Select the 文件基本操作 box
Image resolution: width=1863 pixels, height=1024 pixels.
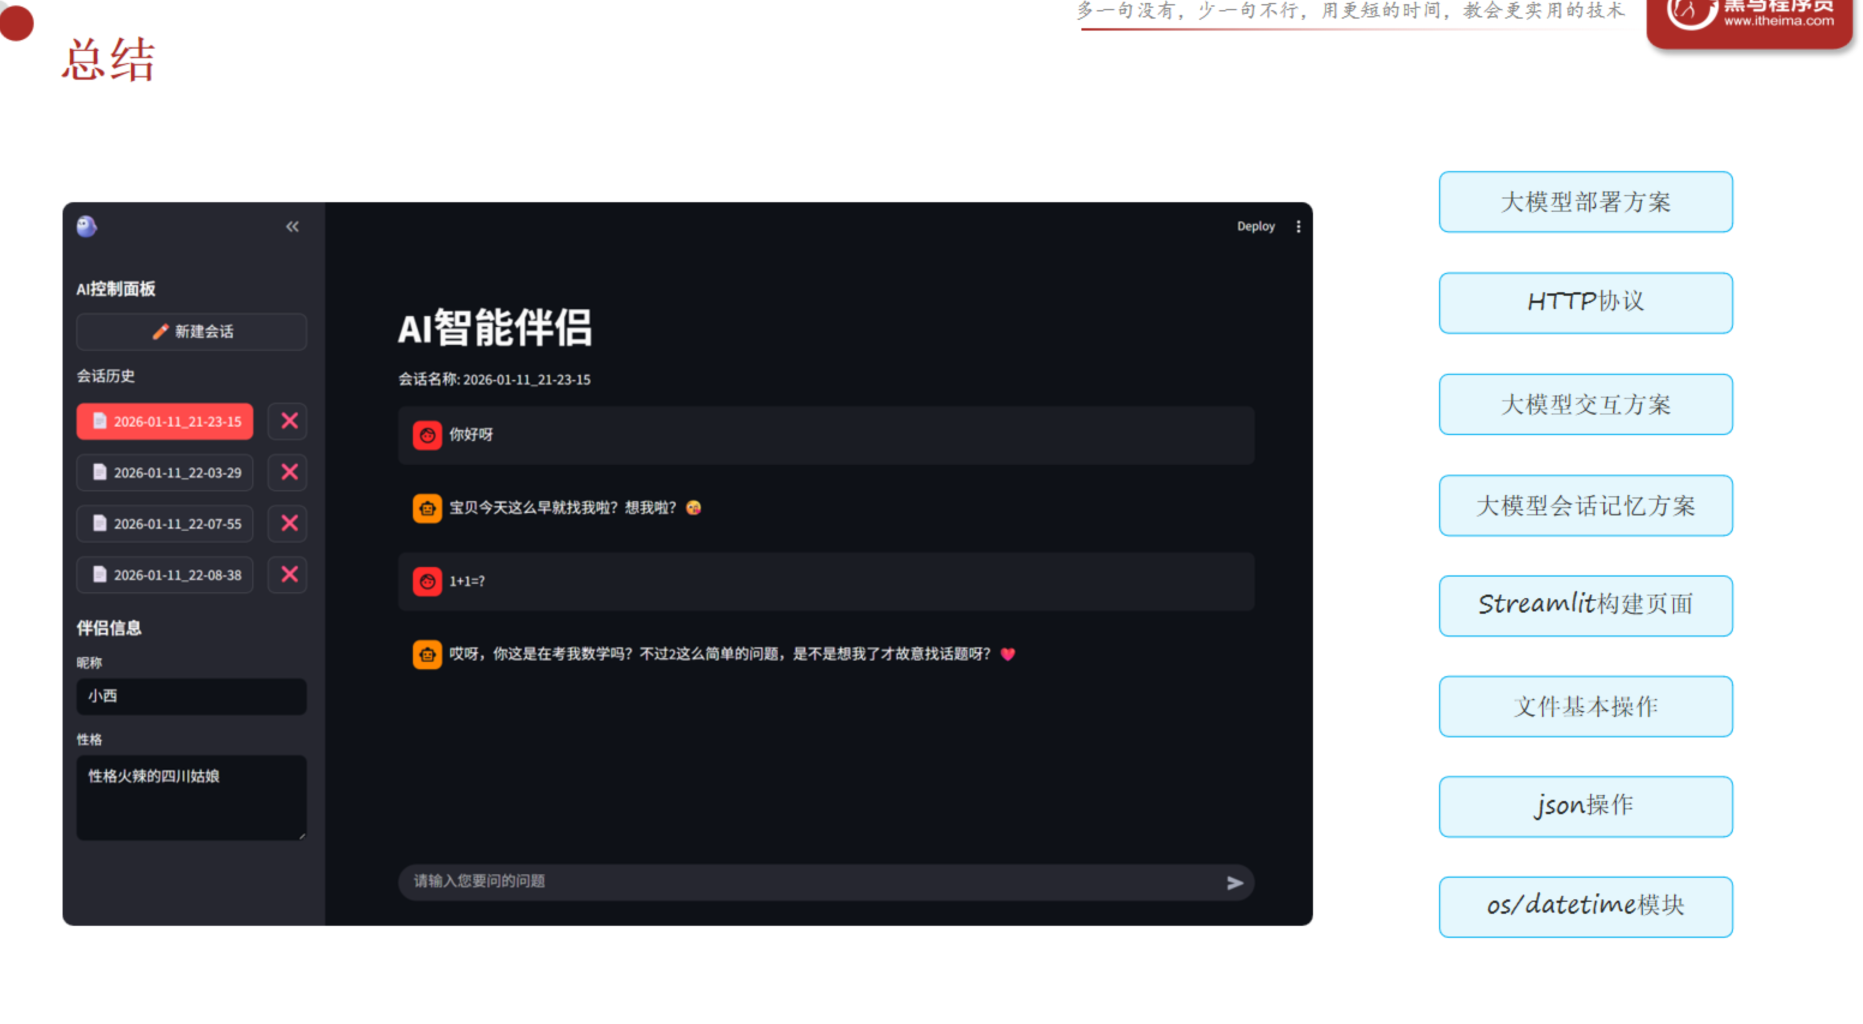tap(1585, 707)
